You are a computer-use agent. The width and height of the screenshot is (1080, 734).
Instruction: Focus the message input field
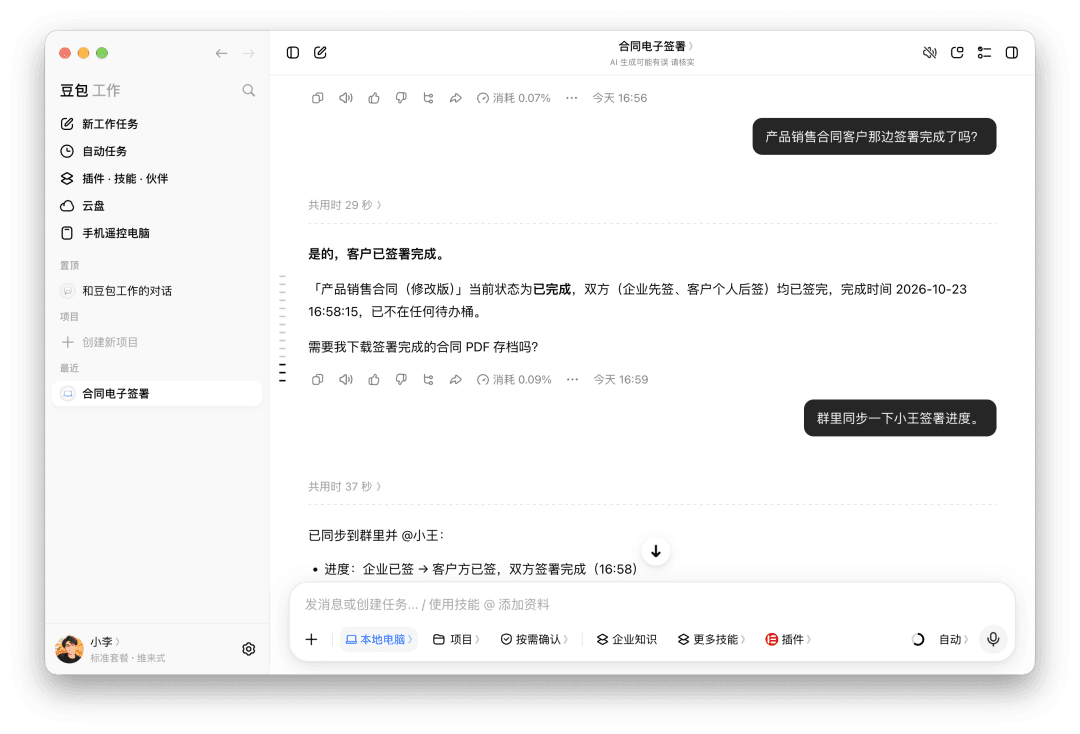[652, 605]
